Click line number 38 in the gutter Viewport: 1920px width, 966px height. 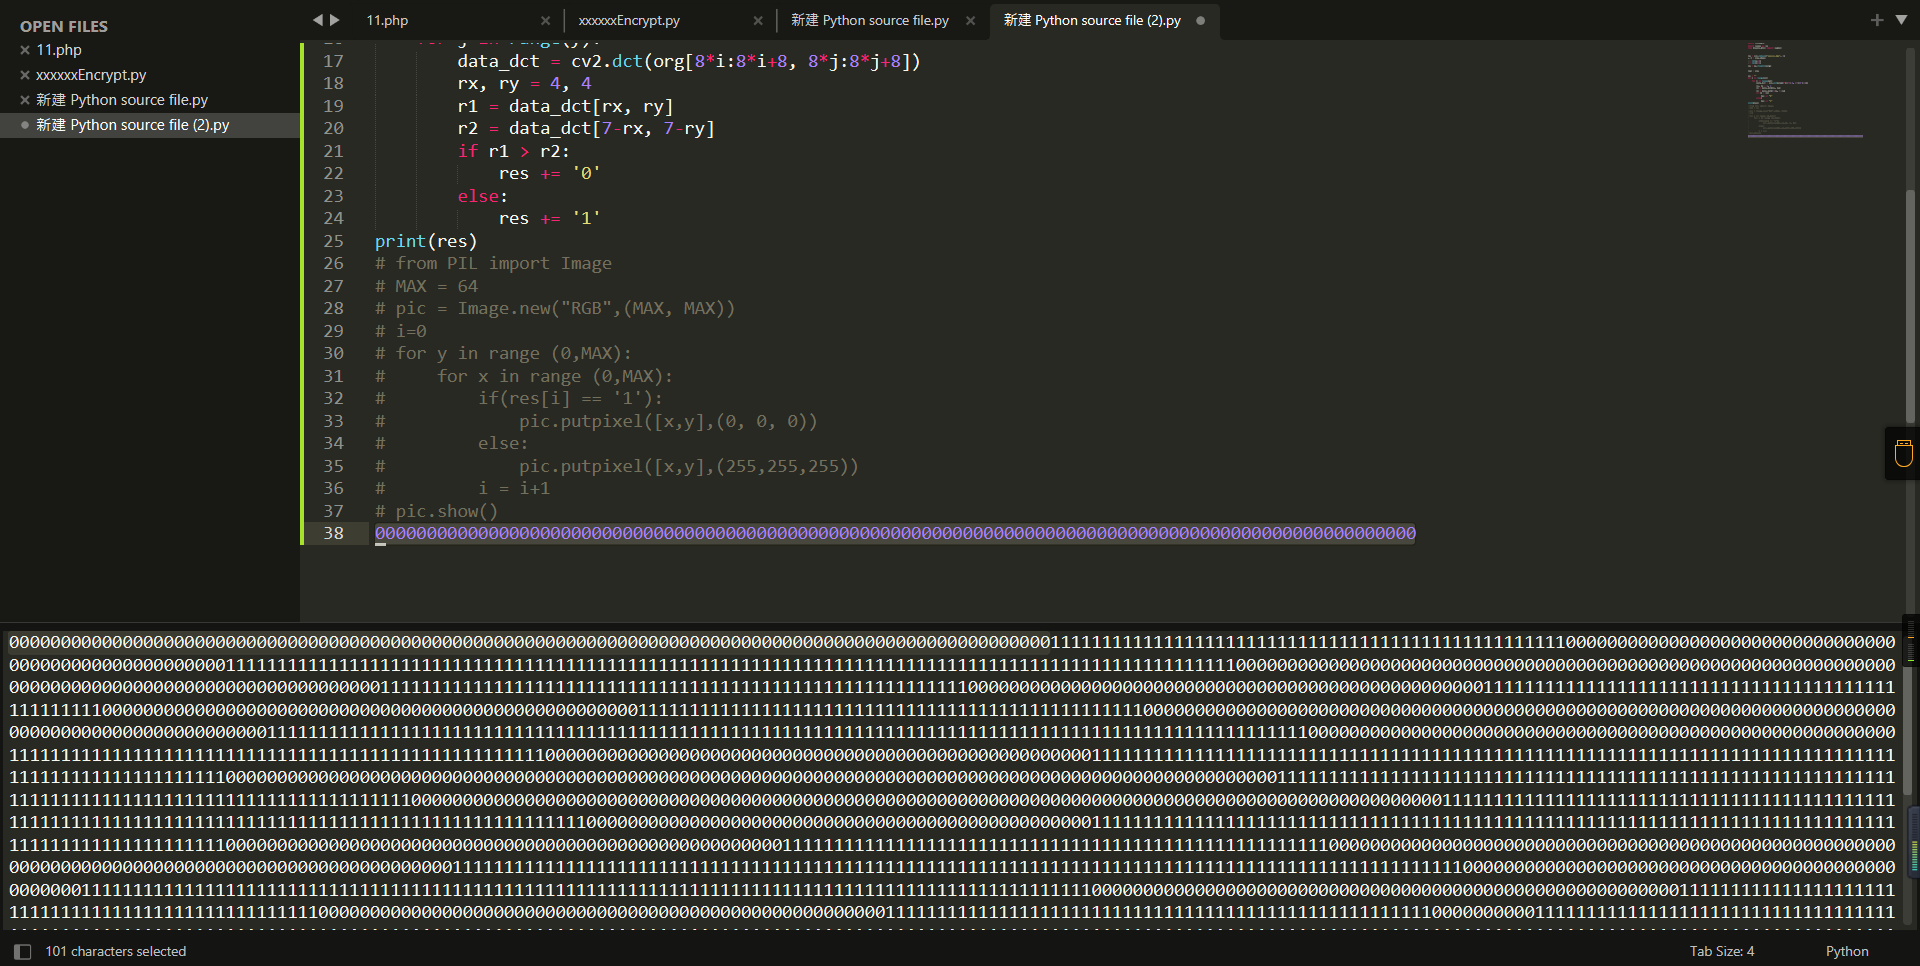(x=333, y=533)
